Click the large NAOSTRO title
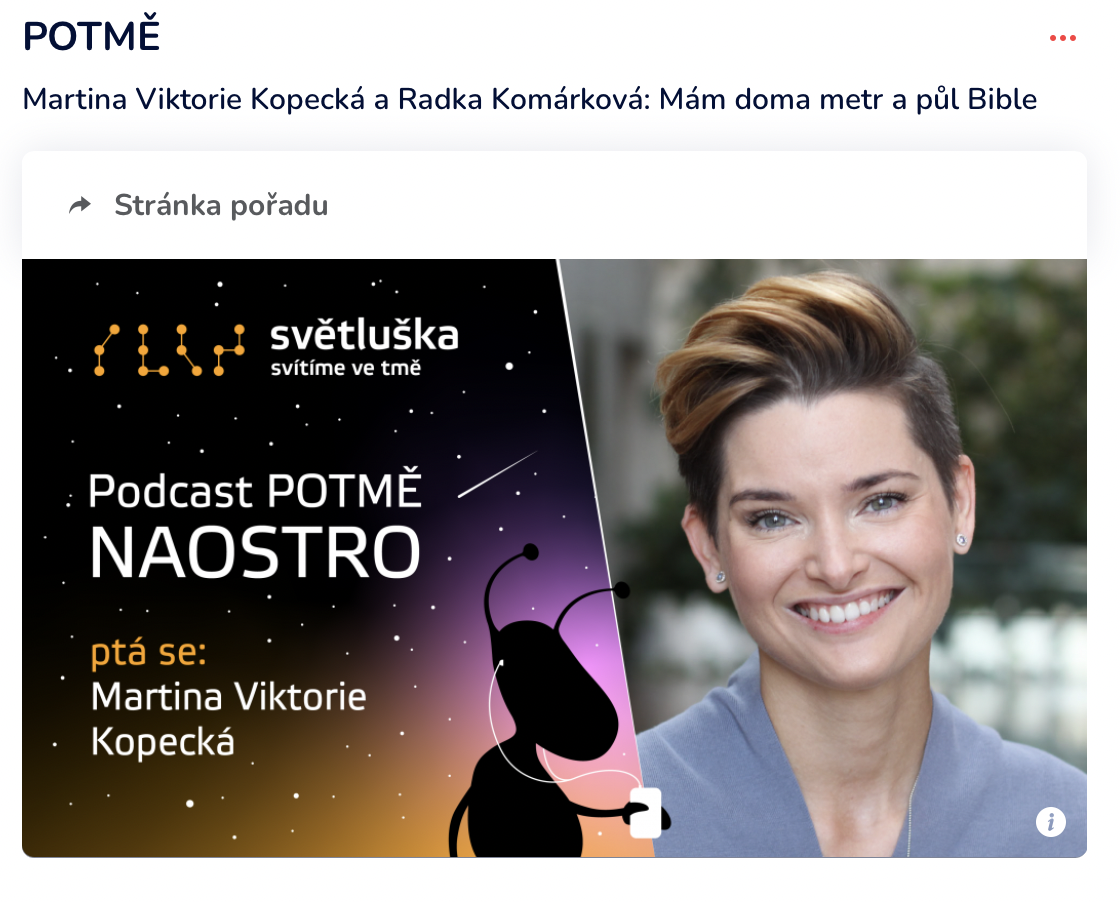The height and width of the screenshot is (902, 1120). pyautogui.click(x=255, y=553)
